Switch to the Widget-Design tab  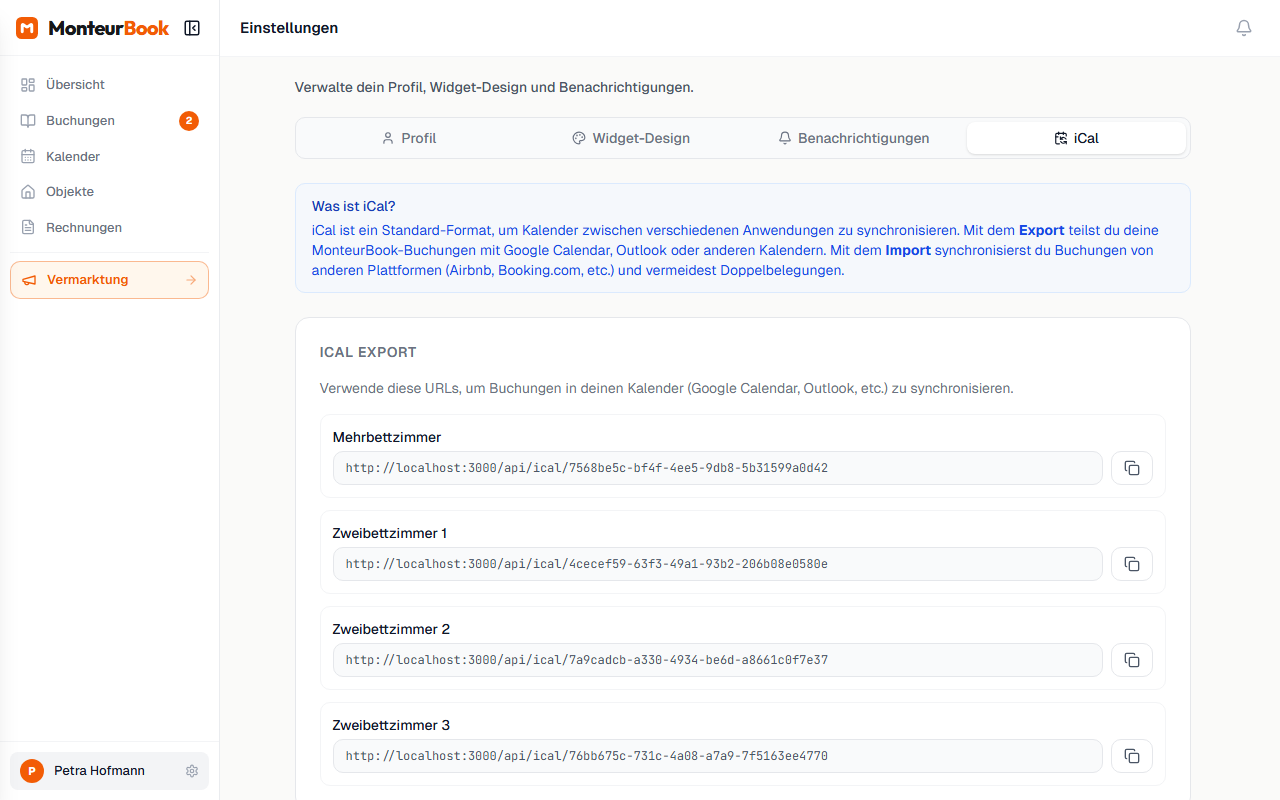point(631,138)
